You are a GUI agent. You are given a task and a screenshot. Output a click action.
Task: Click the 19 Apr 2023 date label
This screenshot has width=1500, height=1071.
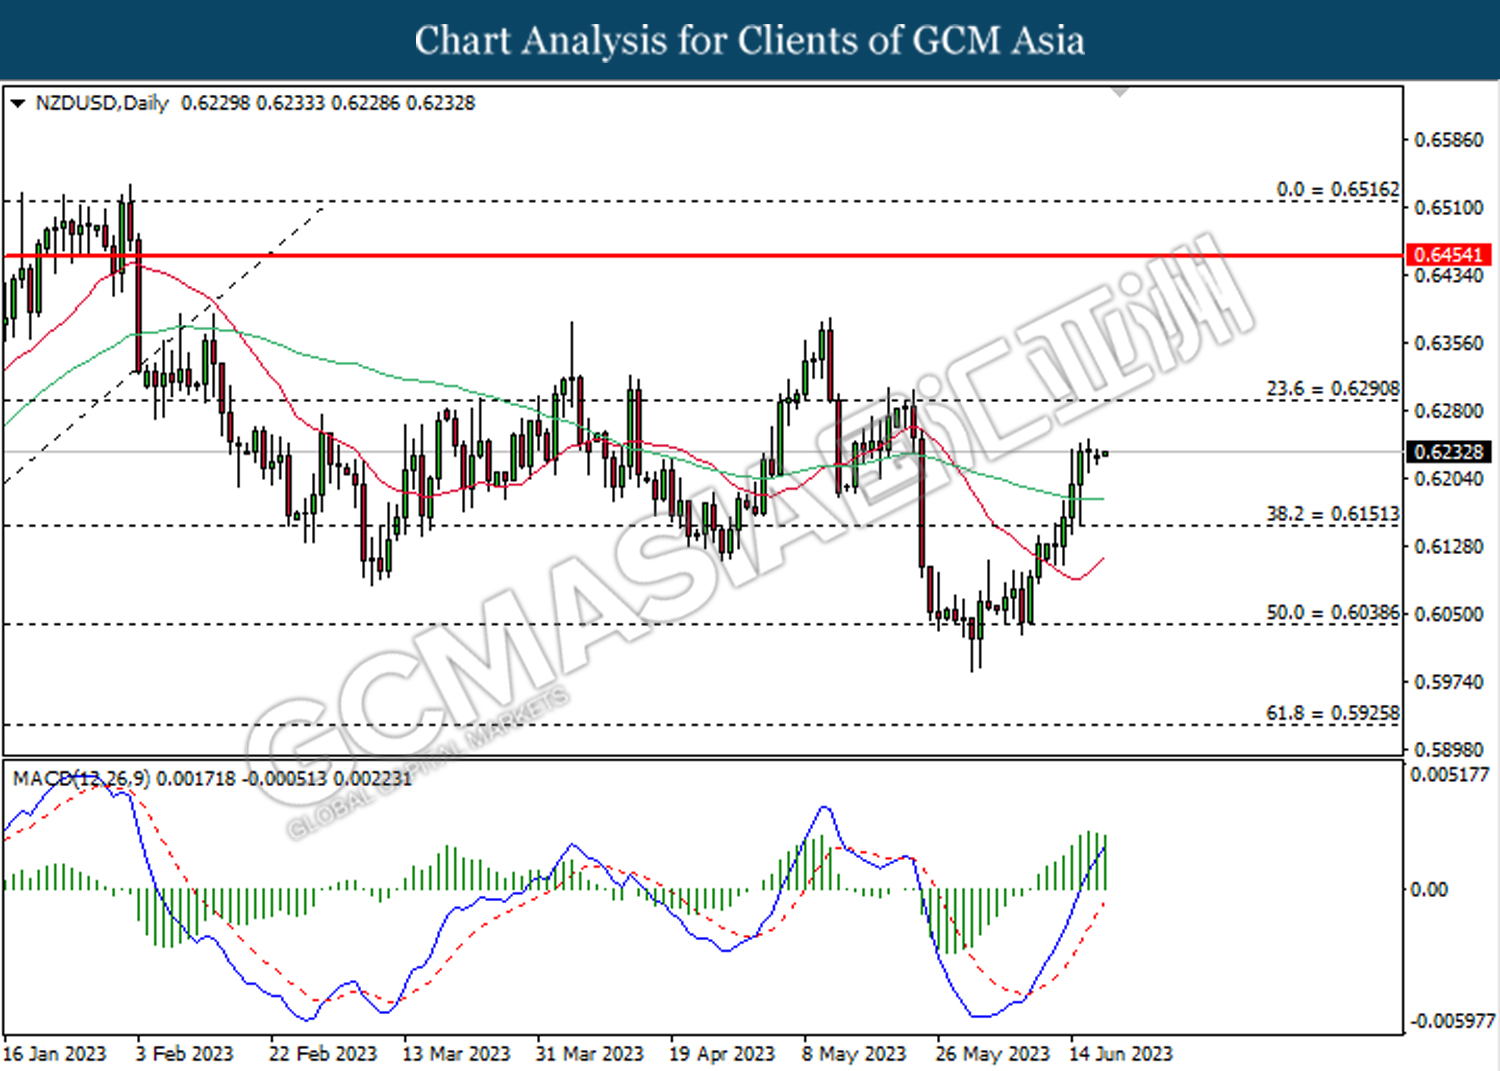point(722,1054)
